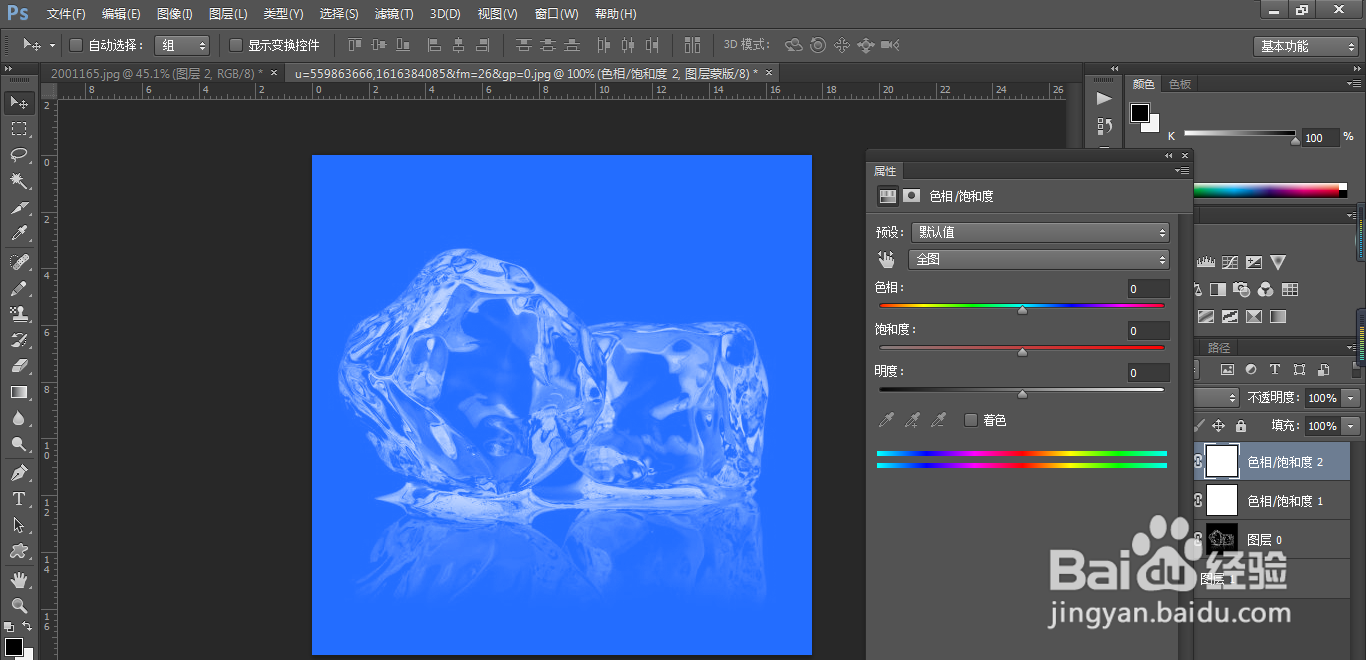Select the Rectangular Marquee tool
1366x660 pixels.
19,129
